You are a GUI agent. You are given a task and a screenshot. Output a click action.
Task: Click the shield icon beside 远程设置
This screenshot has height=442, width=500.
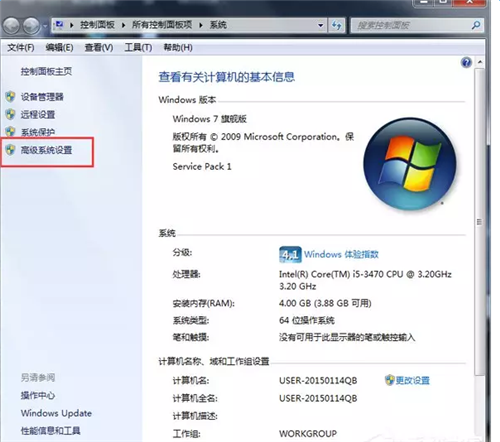(x=10, y=114)
